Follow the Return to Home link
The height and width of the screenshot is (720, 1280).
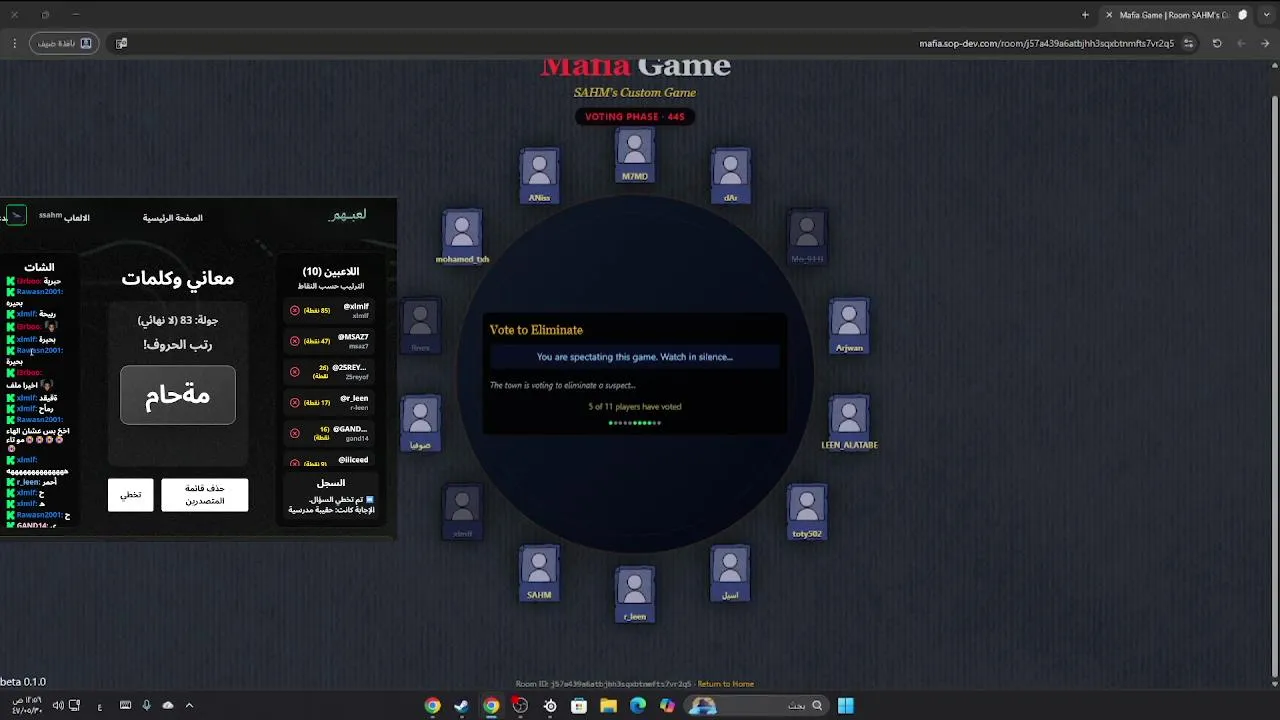point(726,684)
